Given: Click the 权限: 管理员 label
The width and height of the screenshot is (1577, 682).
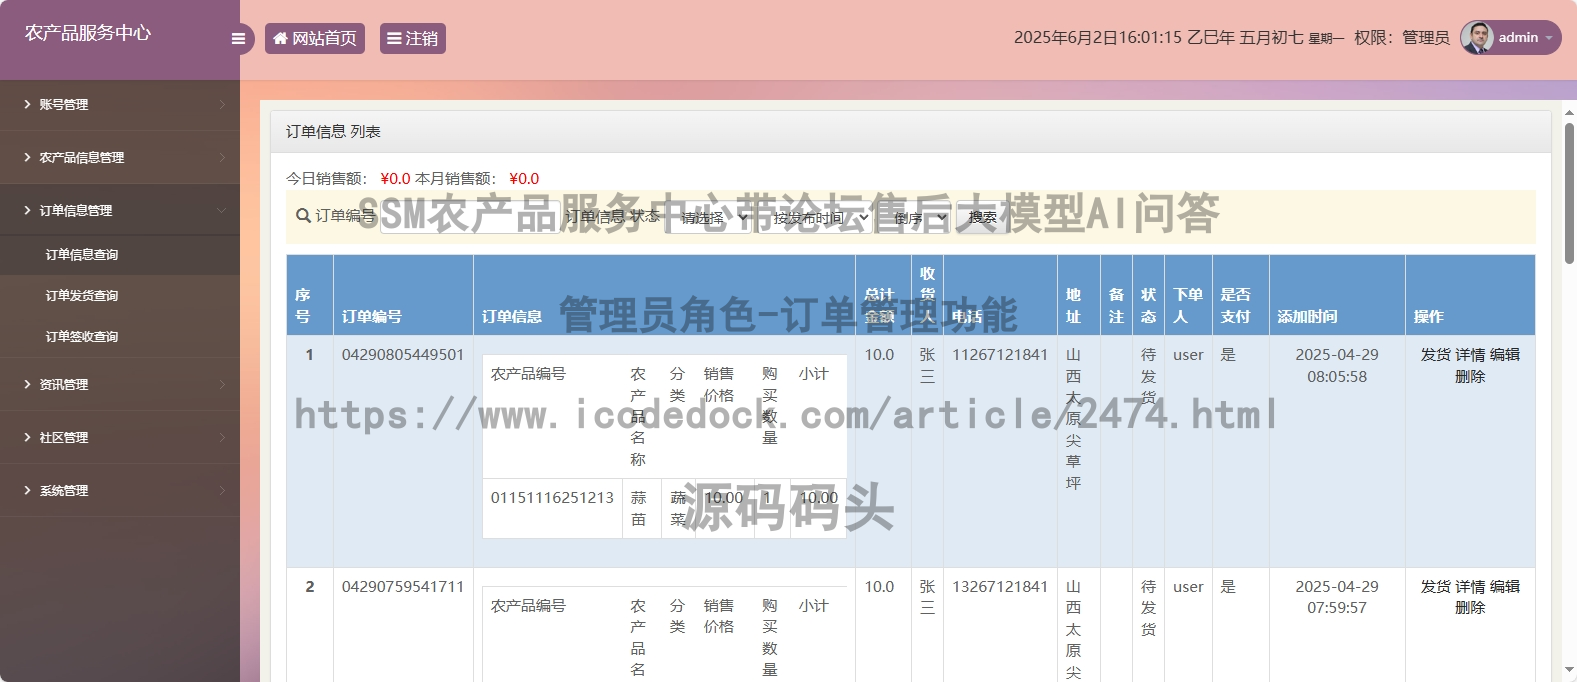Looking at the screenshot, I should point(1402,38).
